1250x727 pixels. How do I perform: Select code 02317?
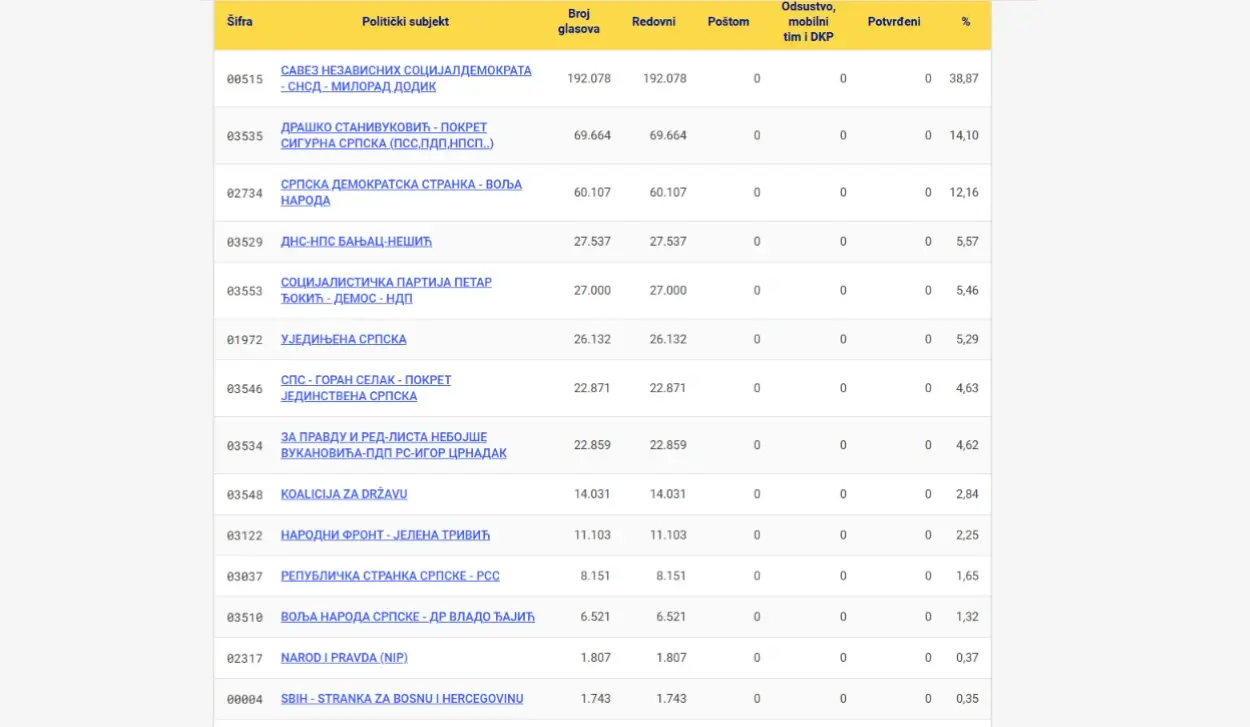pos(245,659)
